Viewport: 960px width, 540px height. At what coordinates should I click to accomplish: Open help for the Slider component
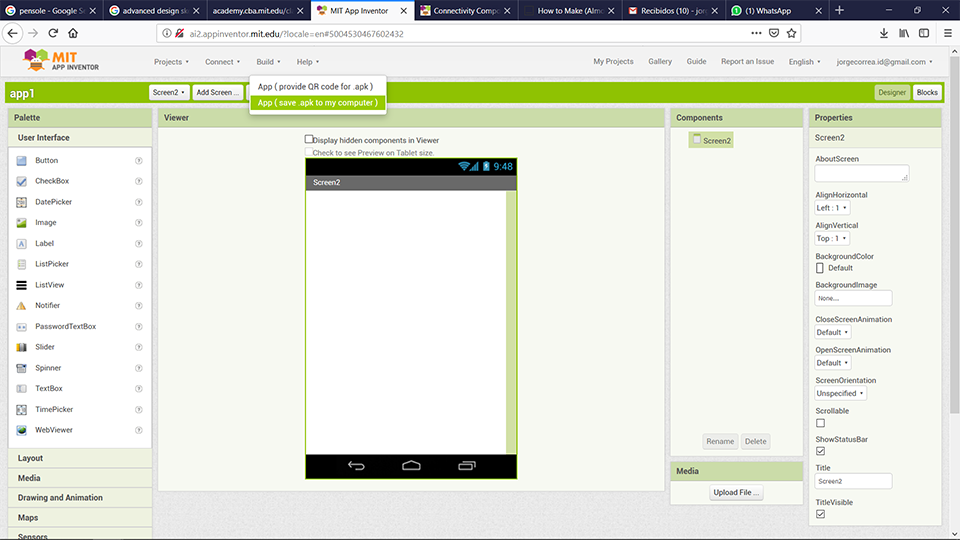[x=139, y=347]
